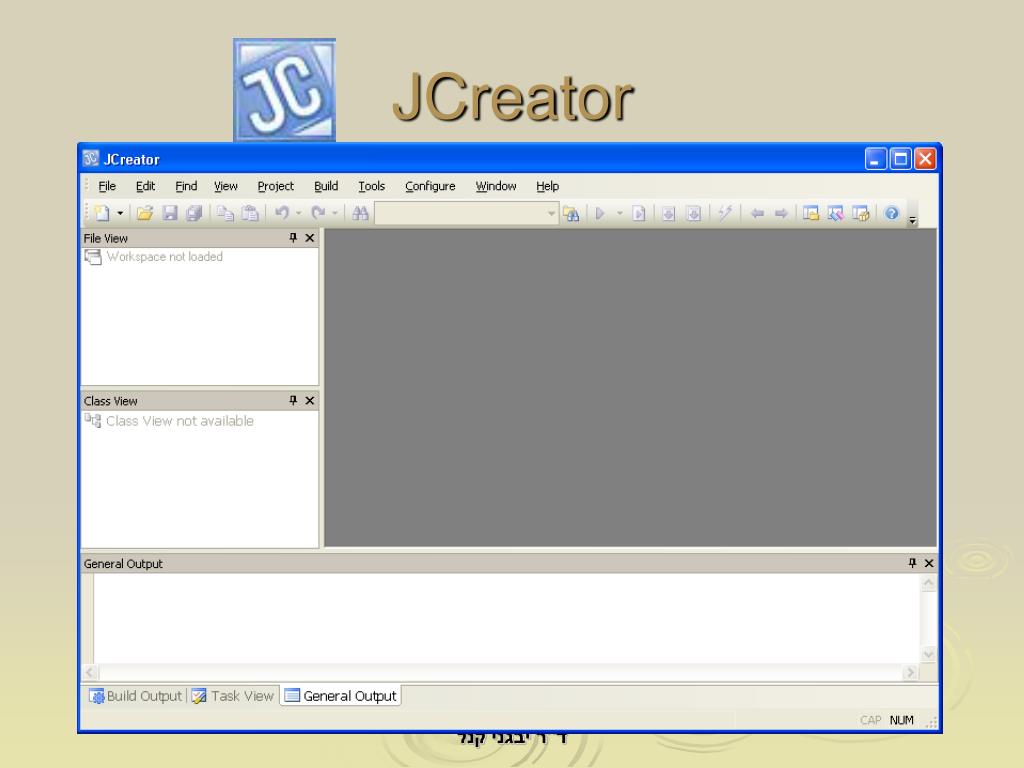Click the Find binoculars icon
Screen dimensions: 1024x768
tap(360, 213)
